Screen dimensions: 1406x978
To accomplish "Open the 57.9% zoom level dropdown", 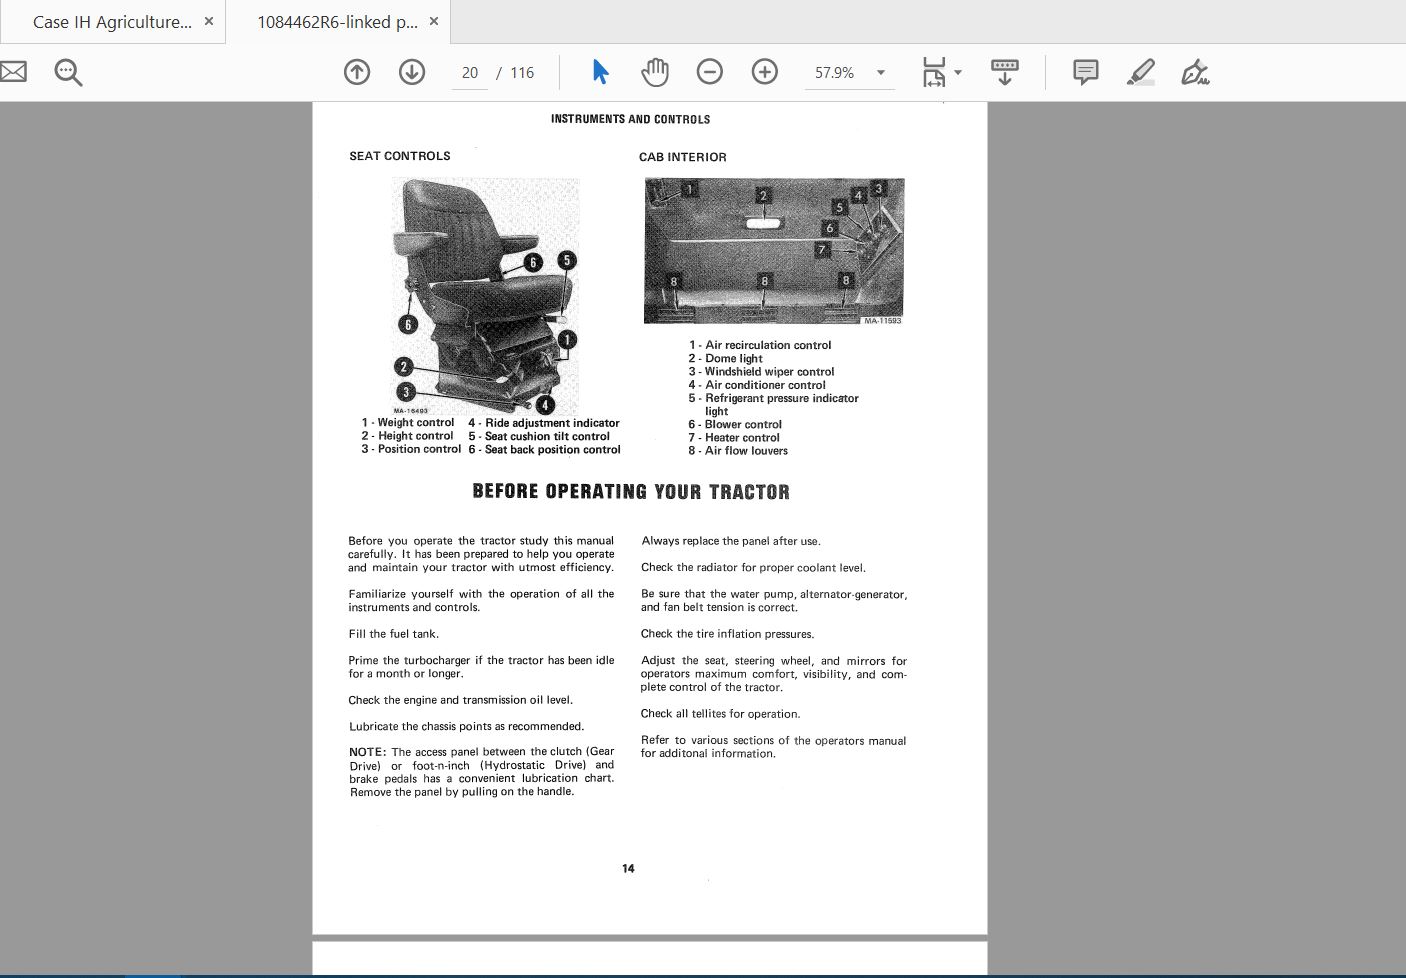I will (849, 73).
